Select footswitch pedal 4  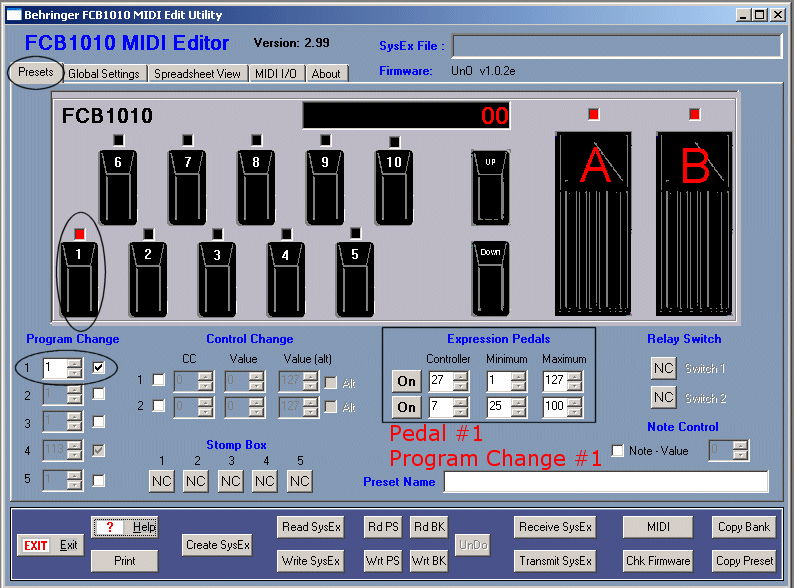tap(286, 279)
